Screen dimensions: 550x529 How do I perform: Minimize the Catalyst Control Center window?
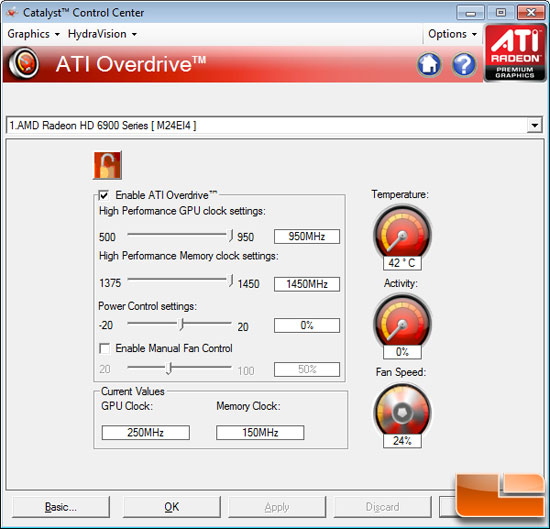(x=471, y=13)
